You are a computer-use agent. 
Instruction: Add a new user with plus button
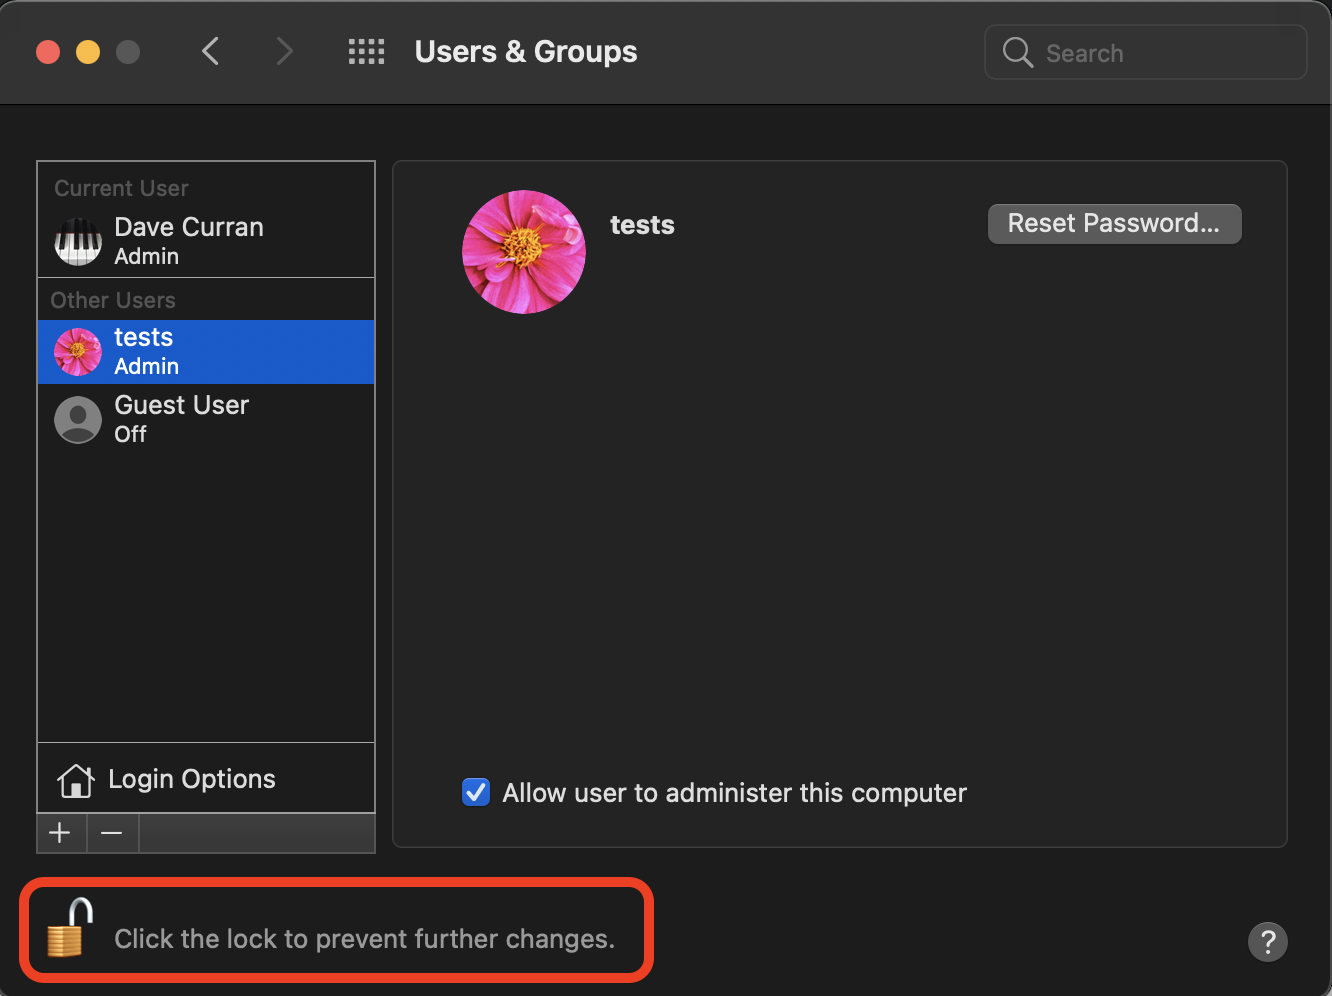click(x=61, y=833)
